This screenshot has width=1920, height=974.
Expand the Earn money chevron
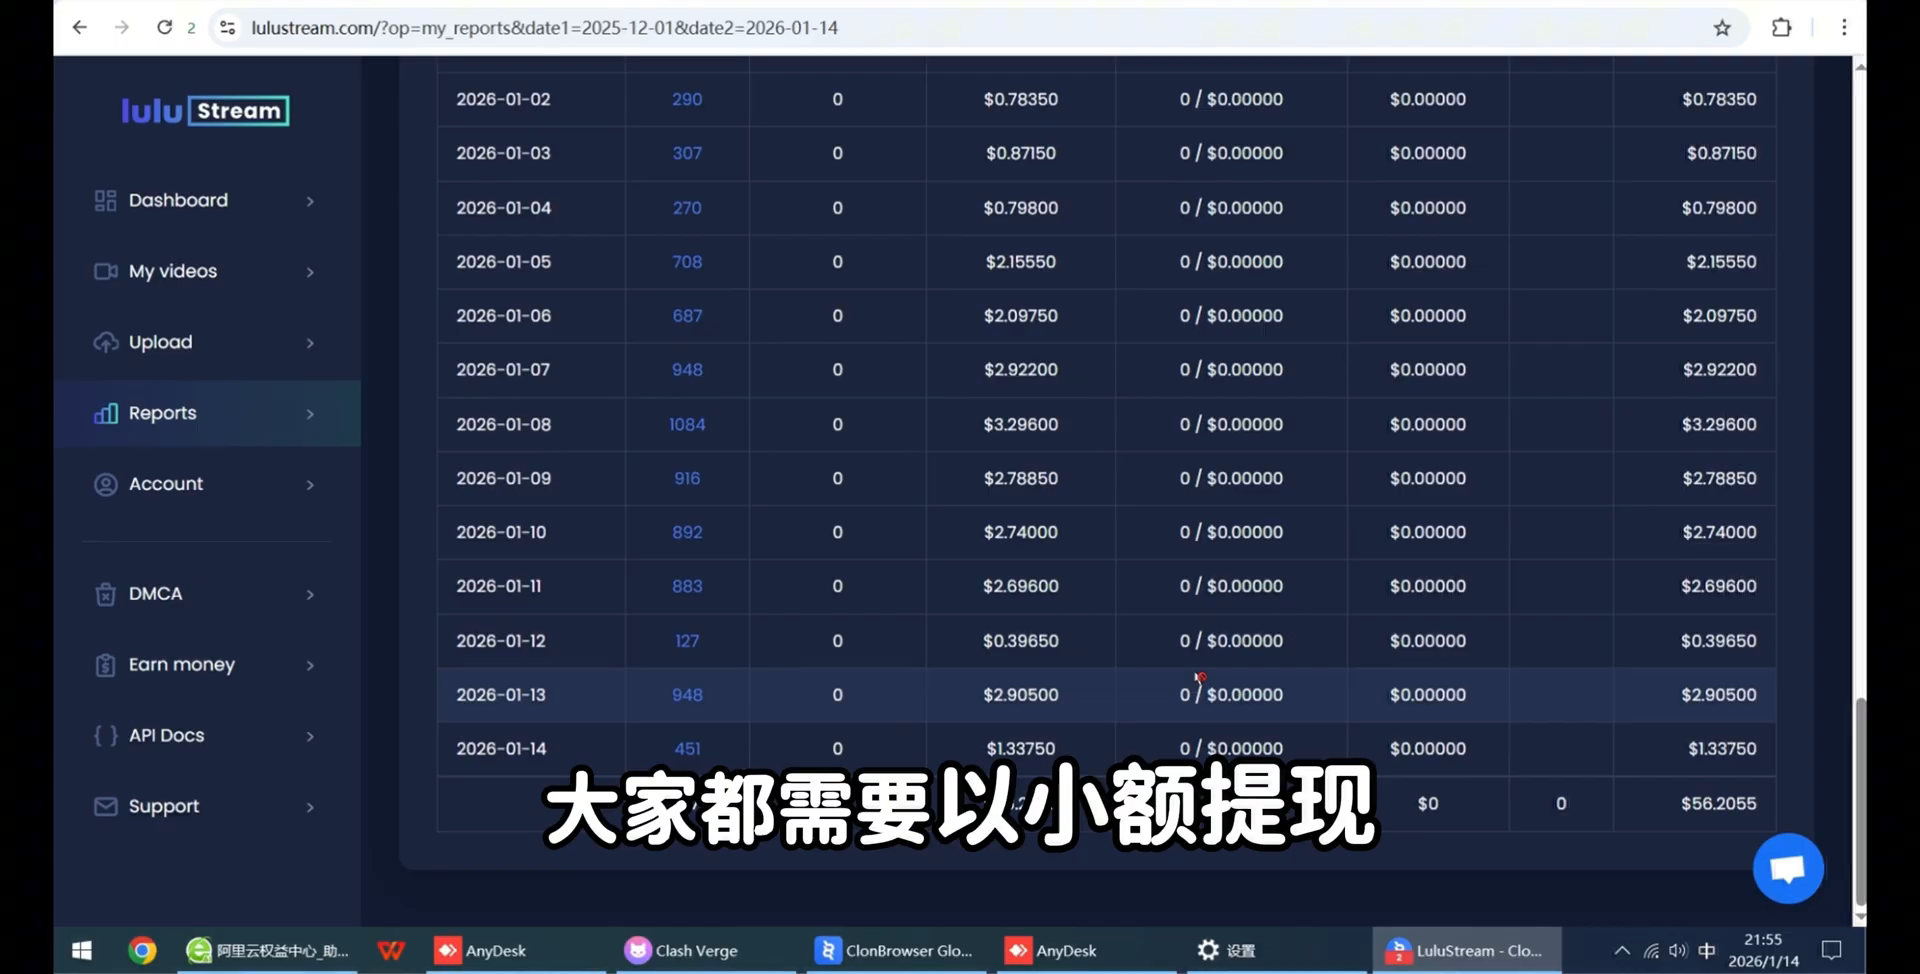click(x=310, y=666)
